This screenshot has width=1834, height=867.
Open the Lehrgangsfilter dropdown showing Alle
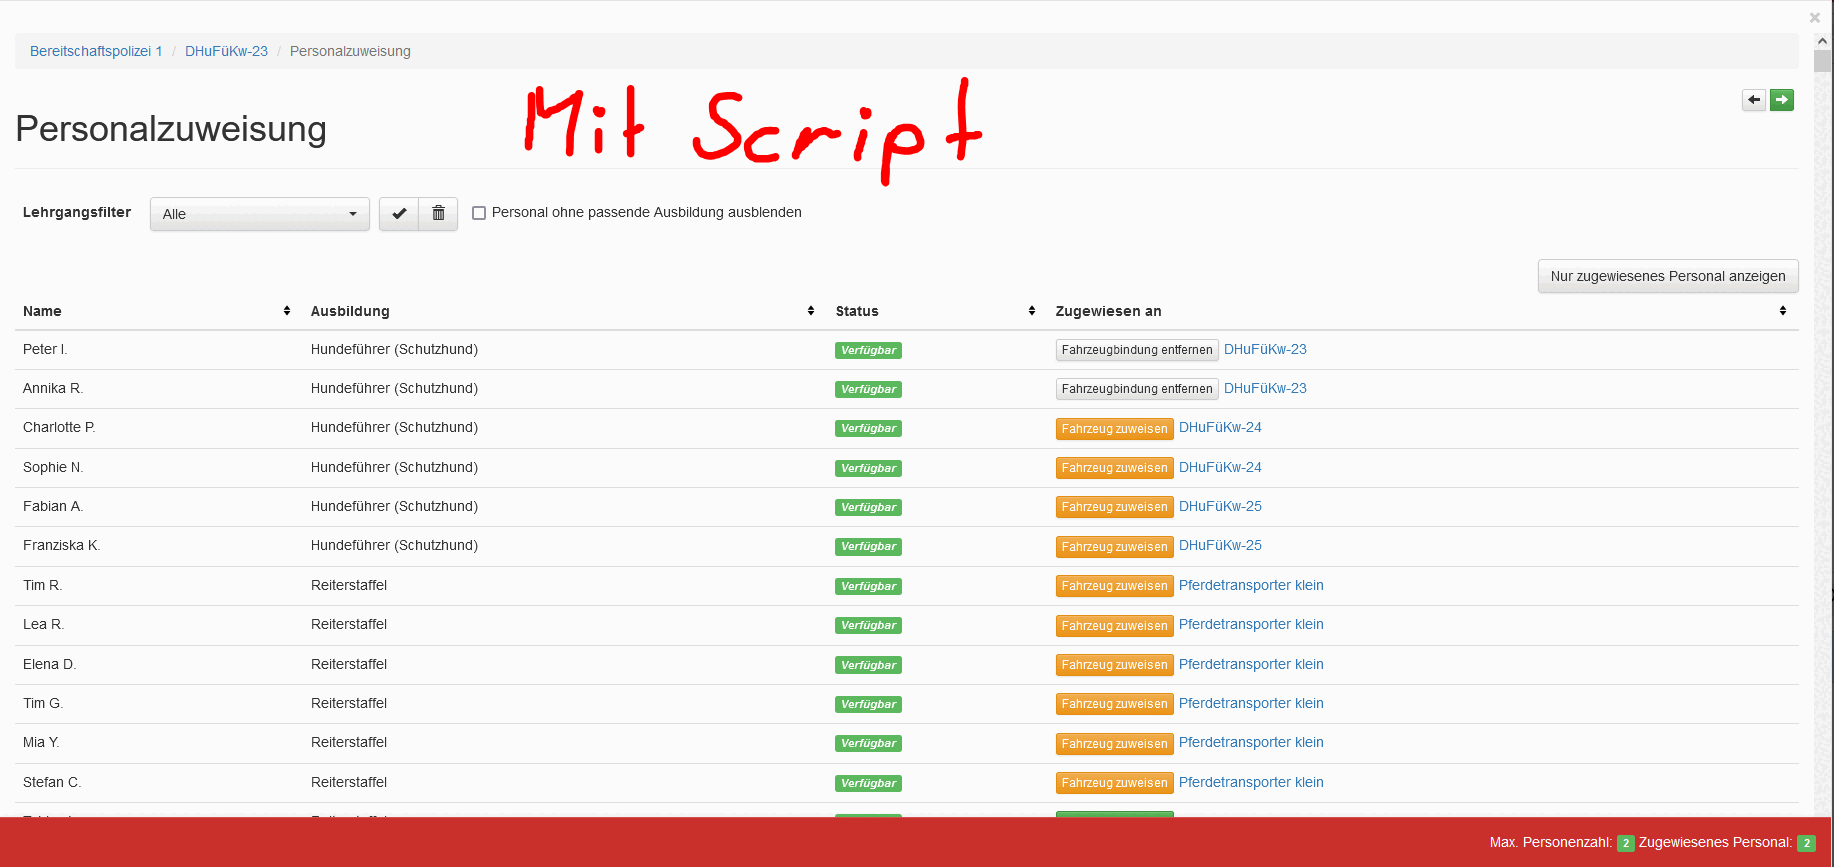tap(259, 214)
